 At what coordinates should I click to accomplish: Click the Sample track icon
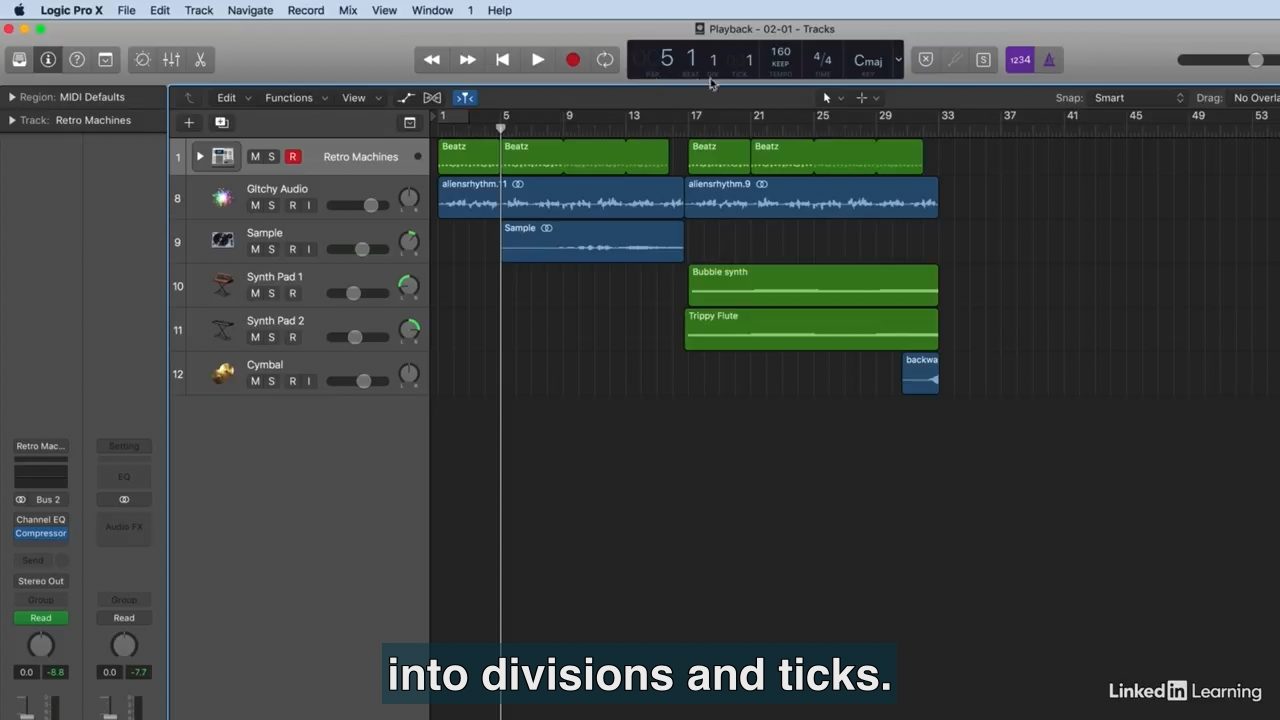(223, 241)
